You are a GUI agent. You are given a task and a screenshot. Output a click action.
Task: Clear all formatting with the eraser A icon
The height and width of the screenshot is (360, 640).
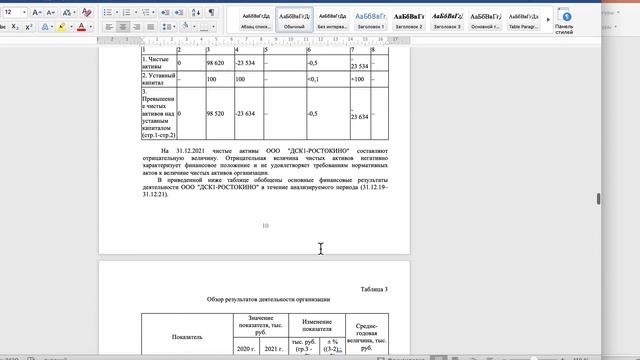pyautogui.click(x=86, y=13)
